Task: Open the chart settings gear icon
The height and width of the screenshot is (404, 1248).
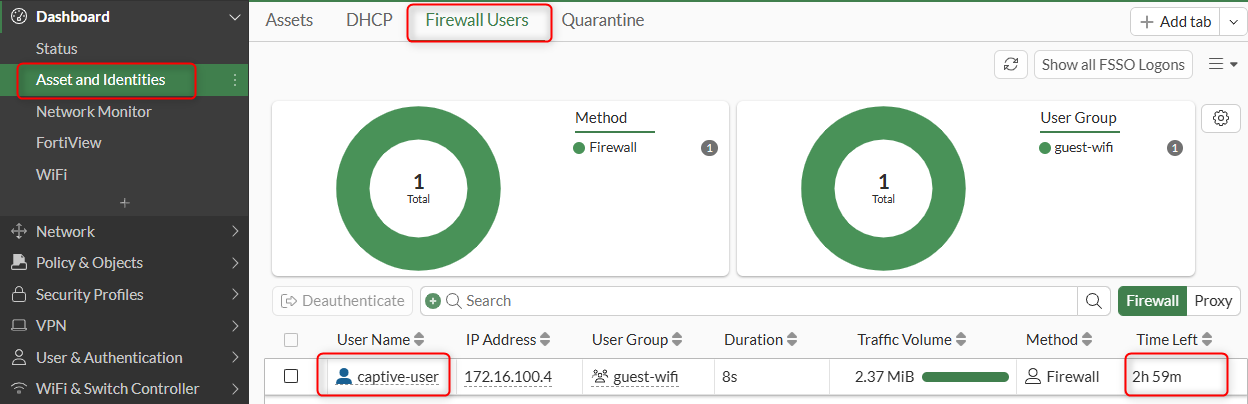Action: click(1220, 118)
